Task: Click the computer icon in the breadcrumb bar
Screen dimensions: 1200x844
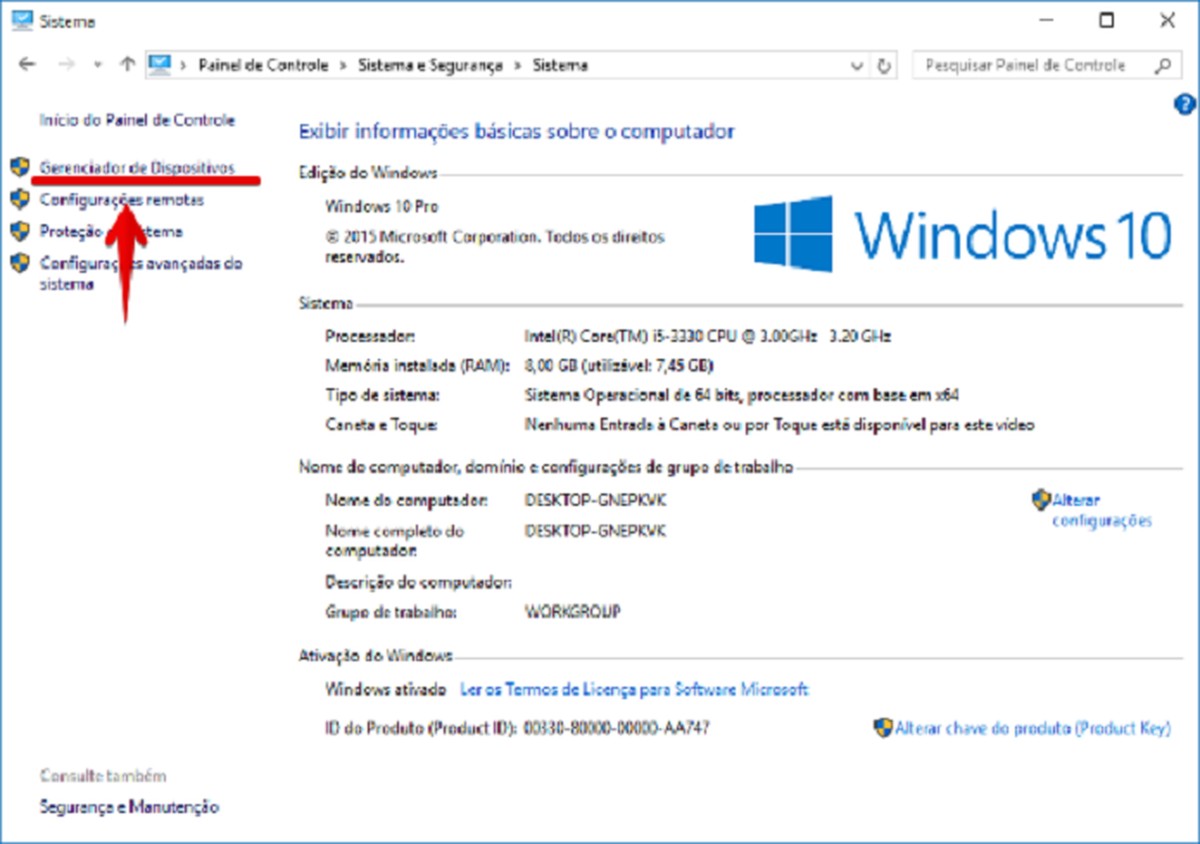Action: [x=159, y=64]
